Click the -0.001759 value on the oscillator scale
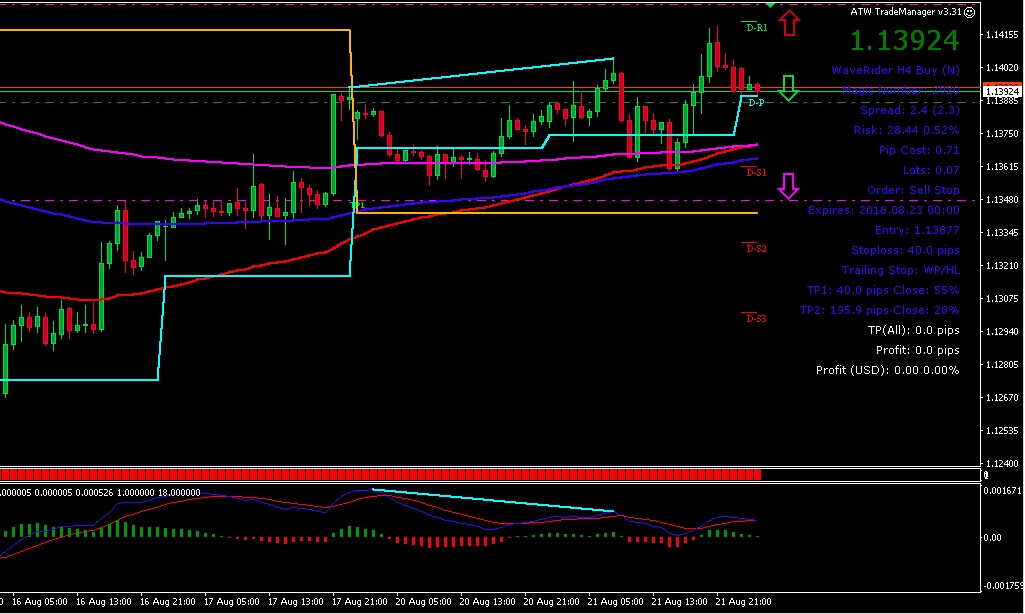The height and width of the screenshot is (614, 1025). 1002,586
